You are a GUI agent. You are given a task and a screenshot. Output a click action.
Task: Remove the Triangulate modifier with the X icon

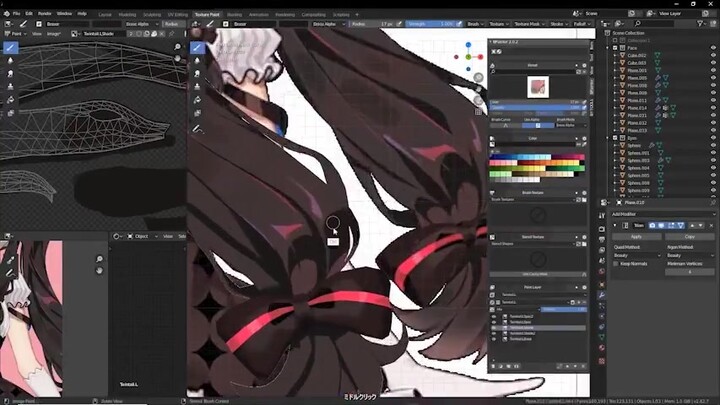pyautogui.click(x=711, y=225)
